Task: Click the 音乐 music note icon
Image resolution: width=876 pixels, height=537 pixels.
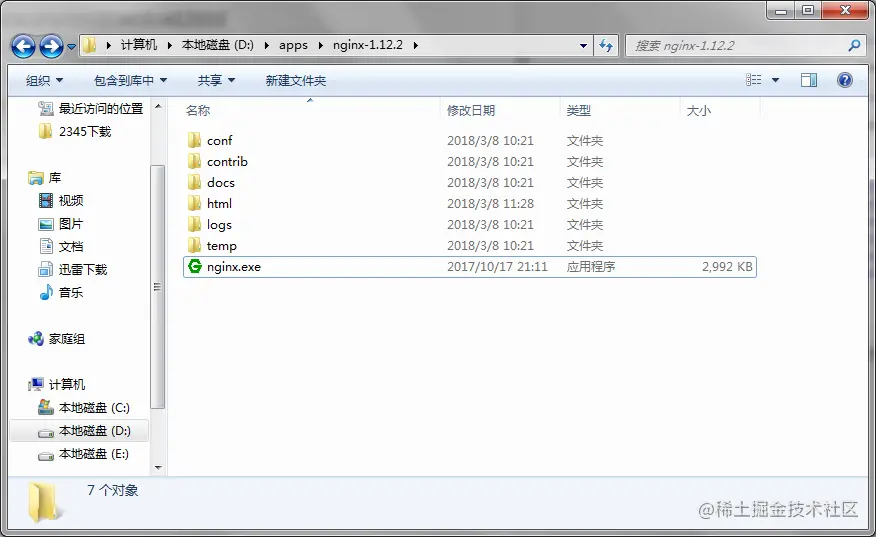Action: click(46, 292)
